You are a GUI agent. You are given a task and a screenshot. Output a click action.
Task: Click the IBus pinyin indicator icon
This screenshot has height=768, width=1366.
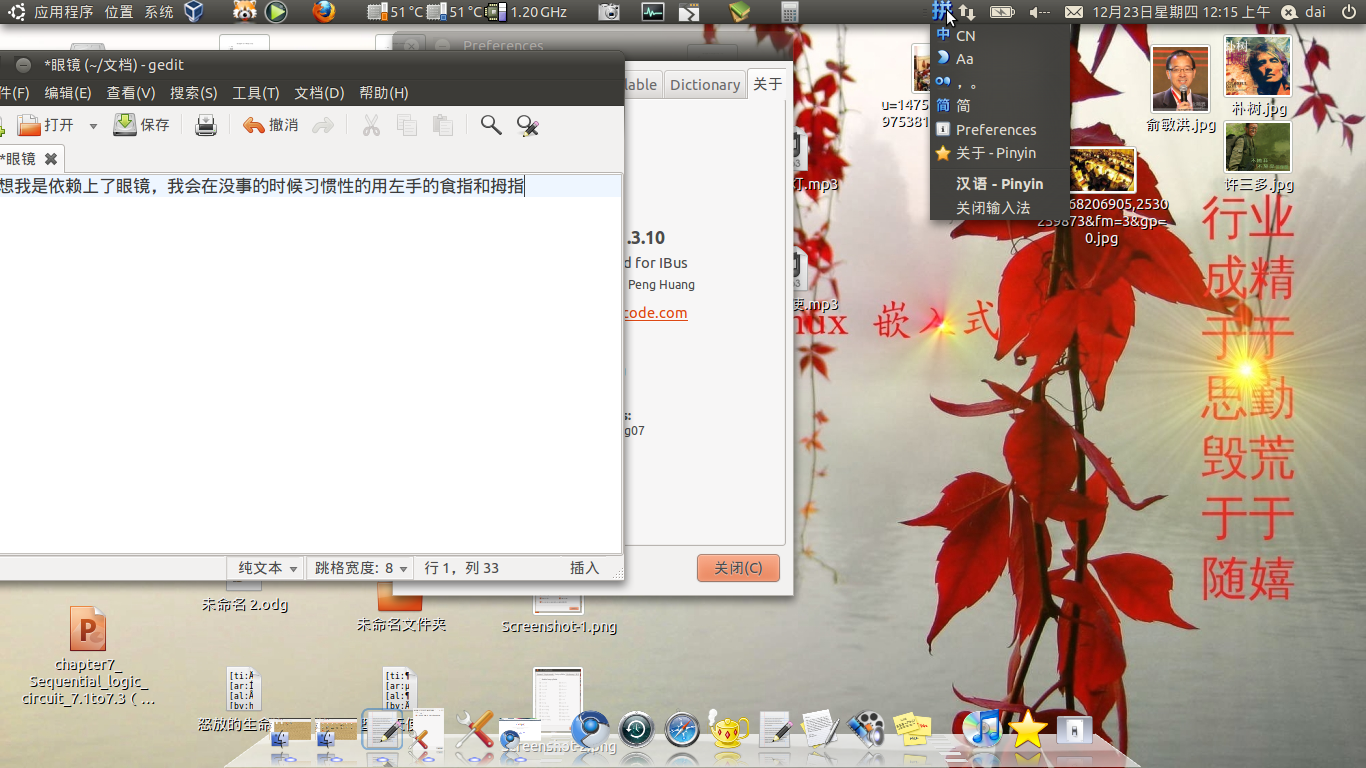point(941,12)
